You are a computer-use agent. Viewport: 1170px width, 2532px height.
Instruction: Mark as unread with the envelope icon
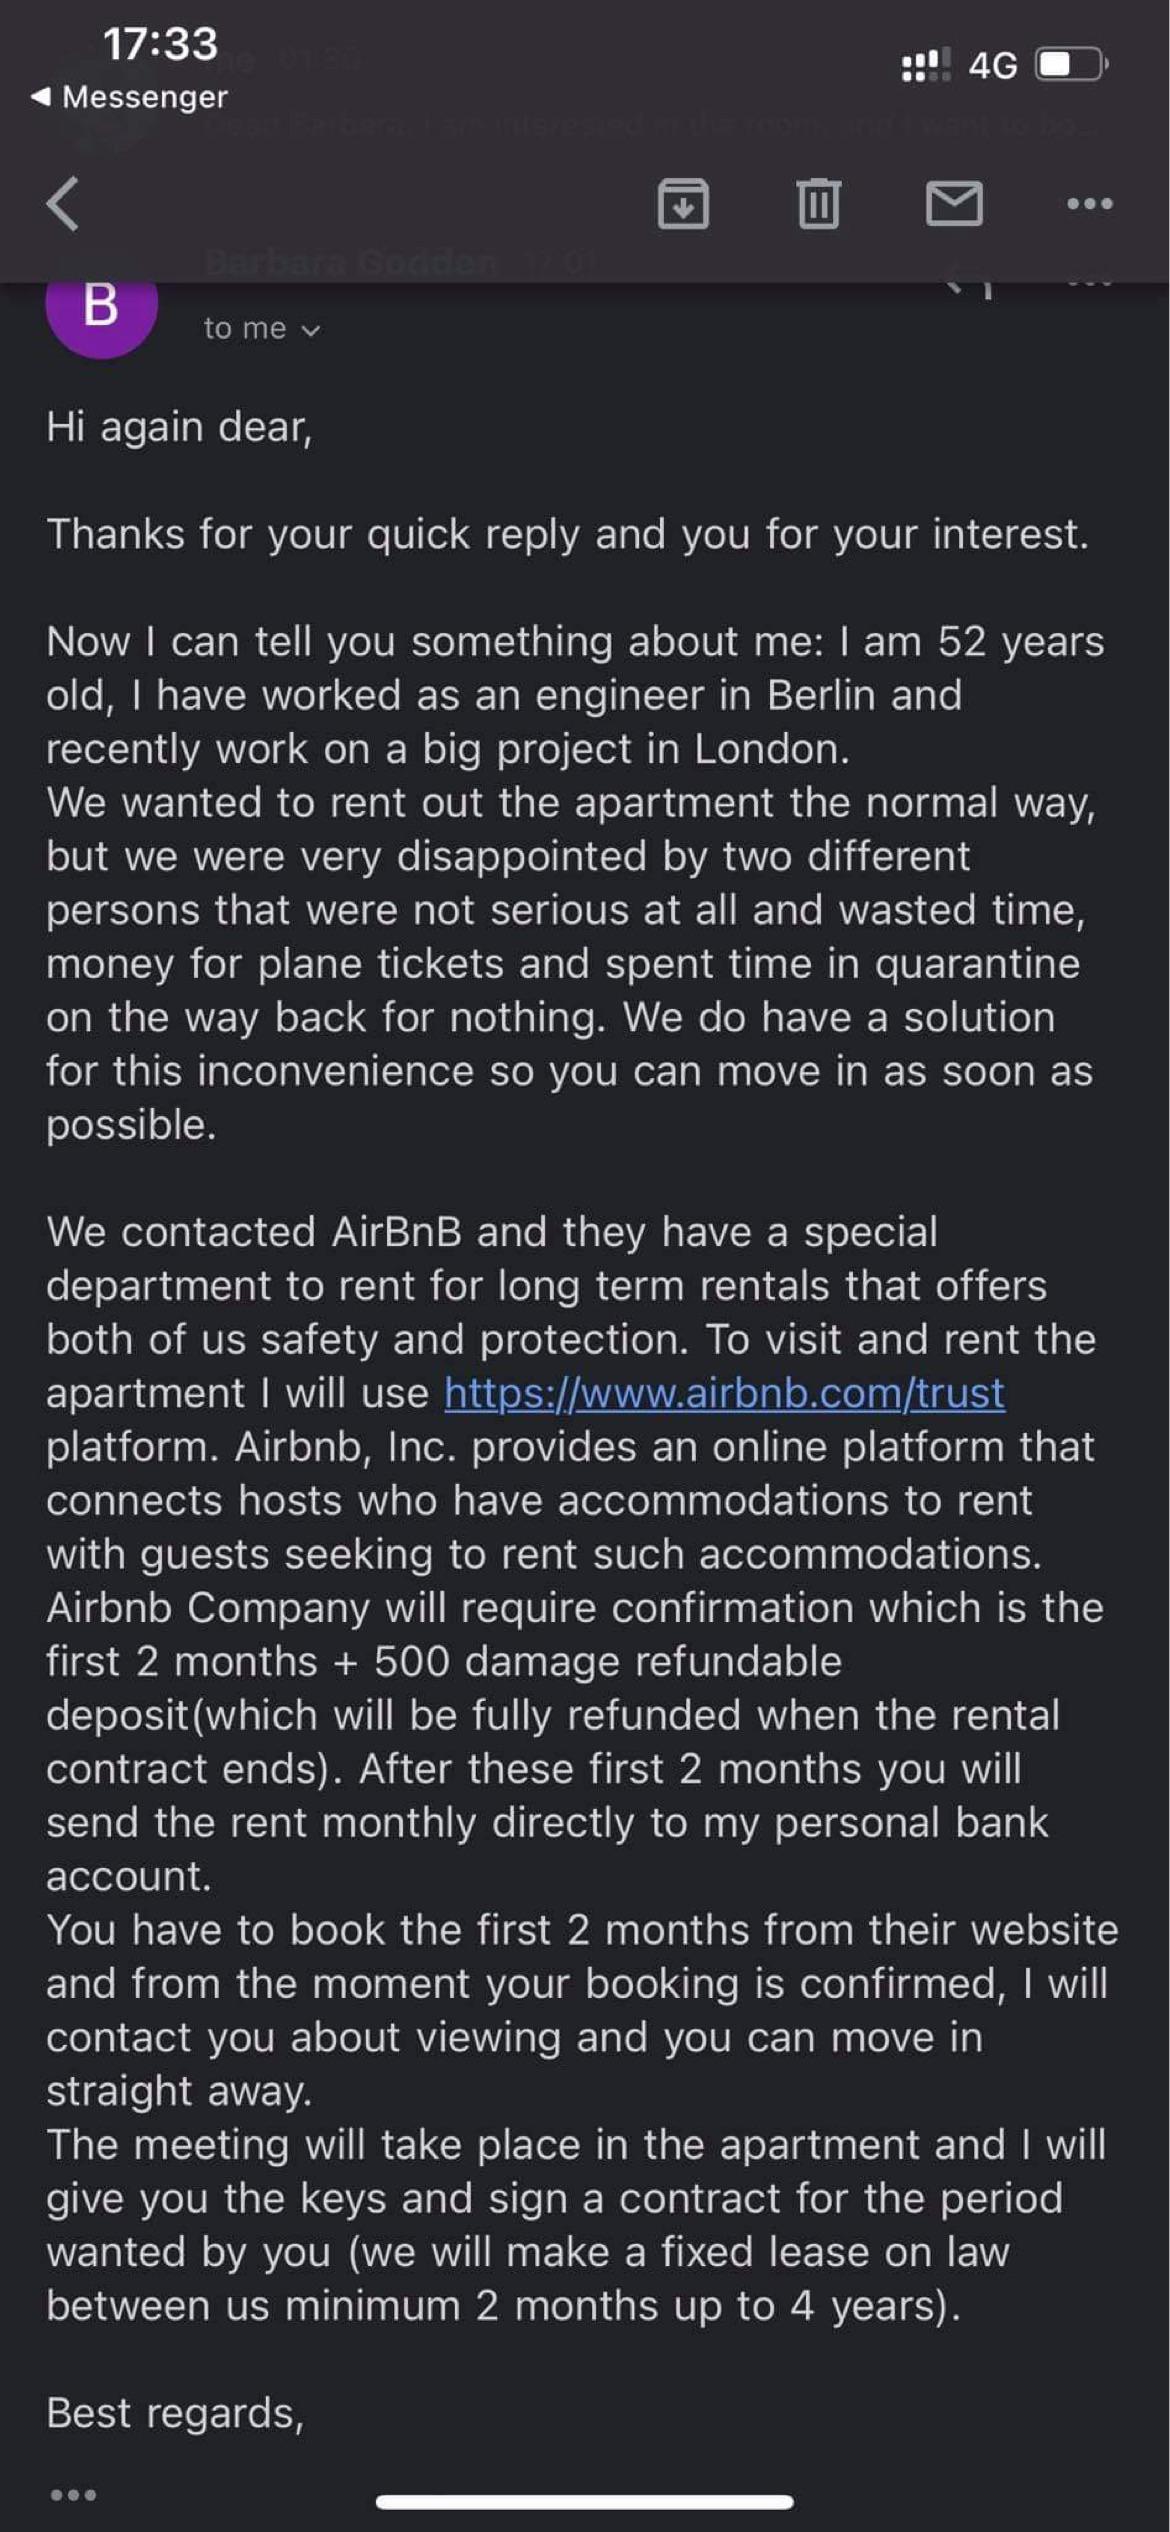(x=954, y=204)
